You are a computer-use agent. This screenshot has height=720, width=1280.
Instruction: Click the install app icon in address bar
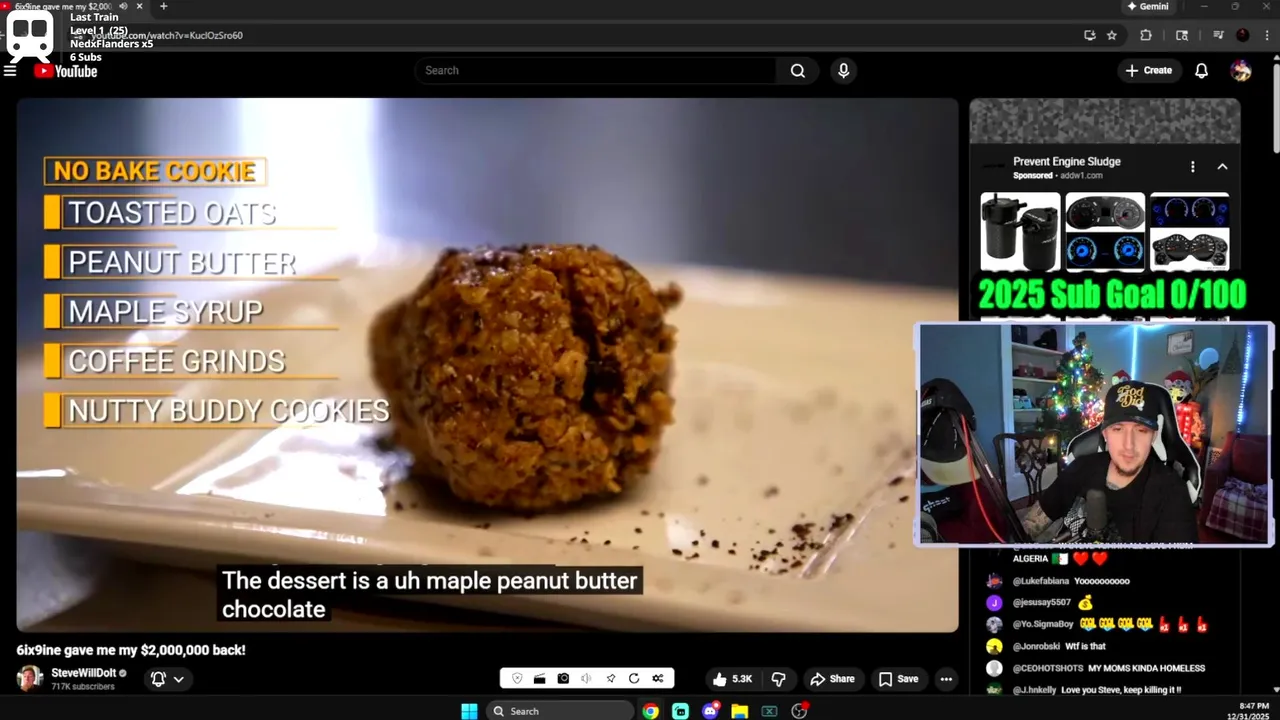1089,35
